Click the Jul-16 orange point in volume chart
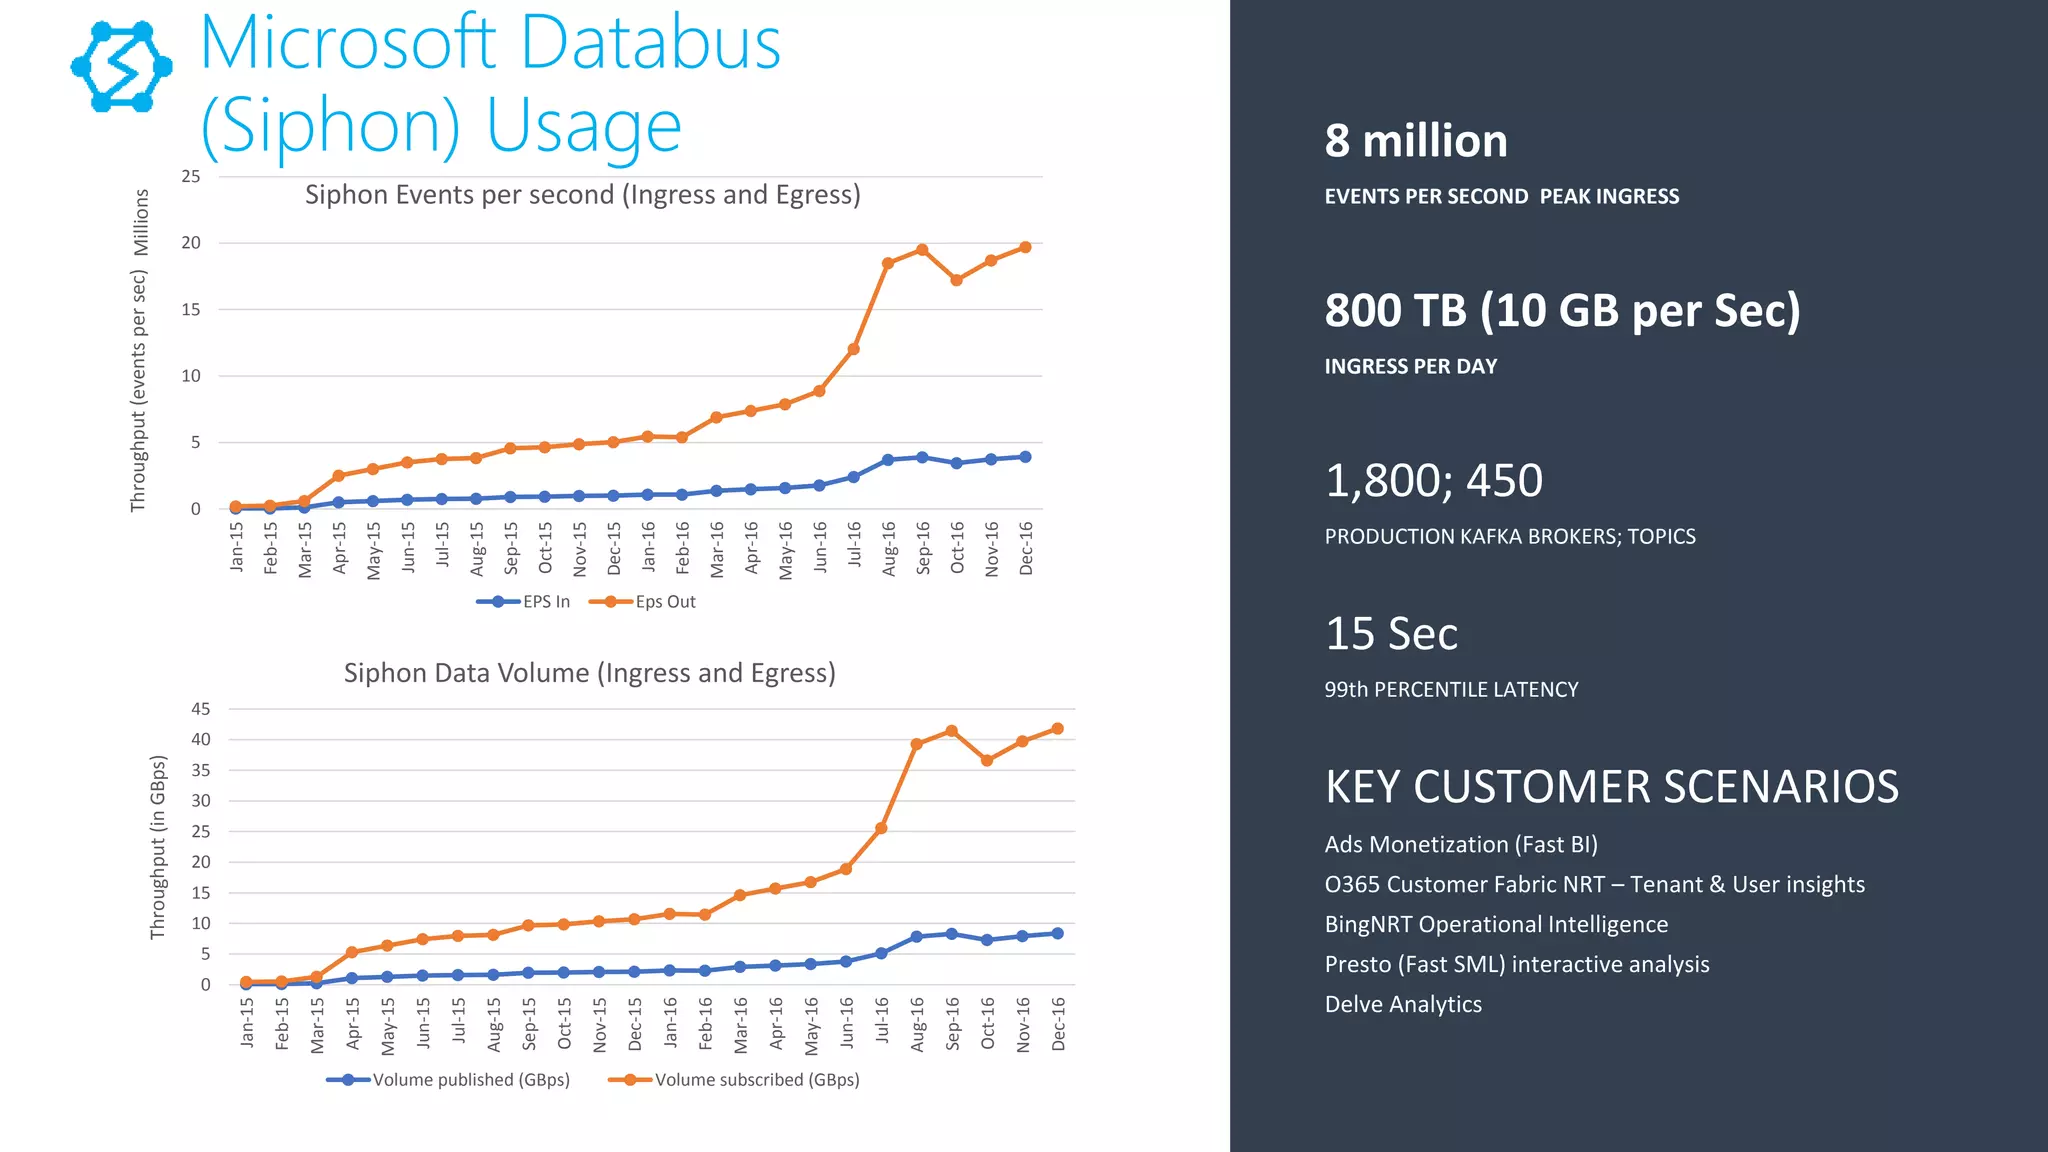Screen dimensions: 2048x1152 coord(881,828)
